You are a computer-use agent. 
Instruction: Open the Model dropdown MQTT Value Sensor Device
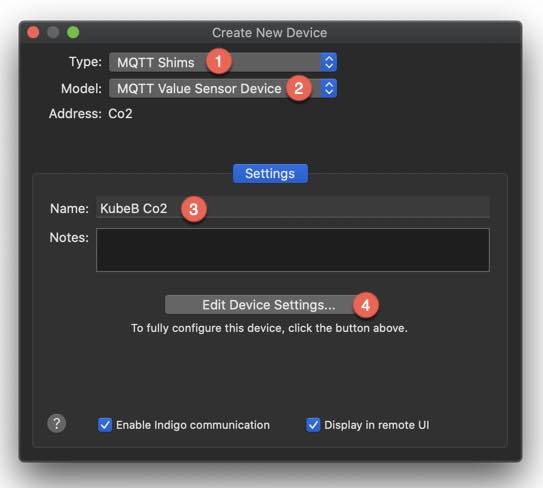coord(223,88)
